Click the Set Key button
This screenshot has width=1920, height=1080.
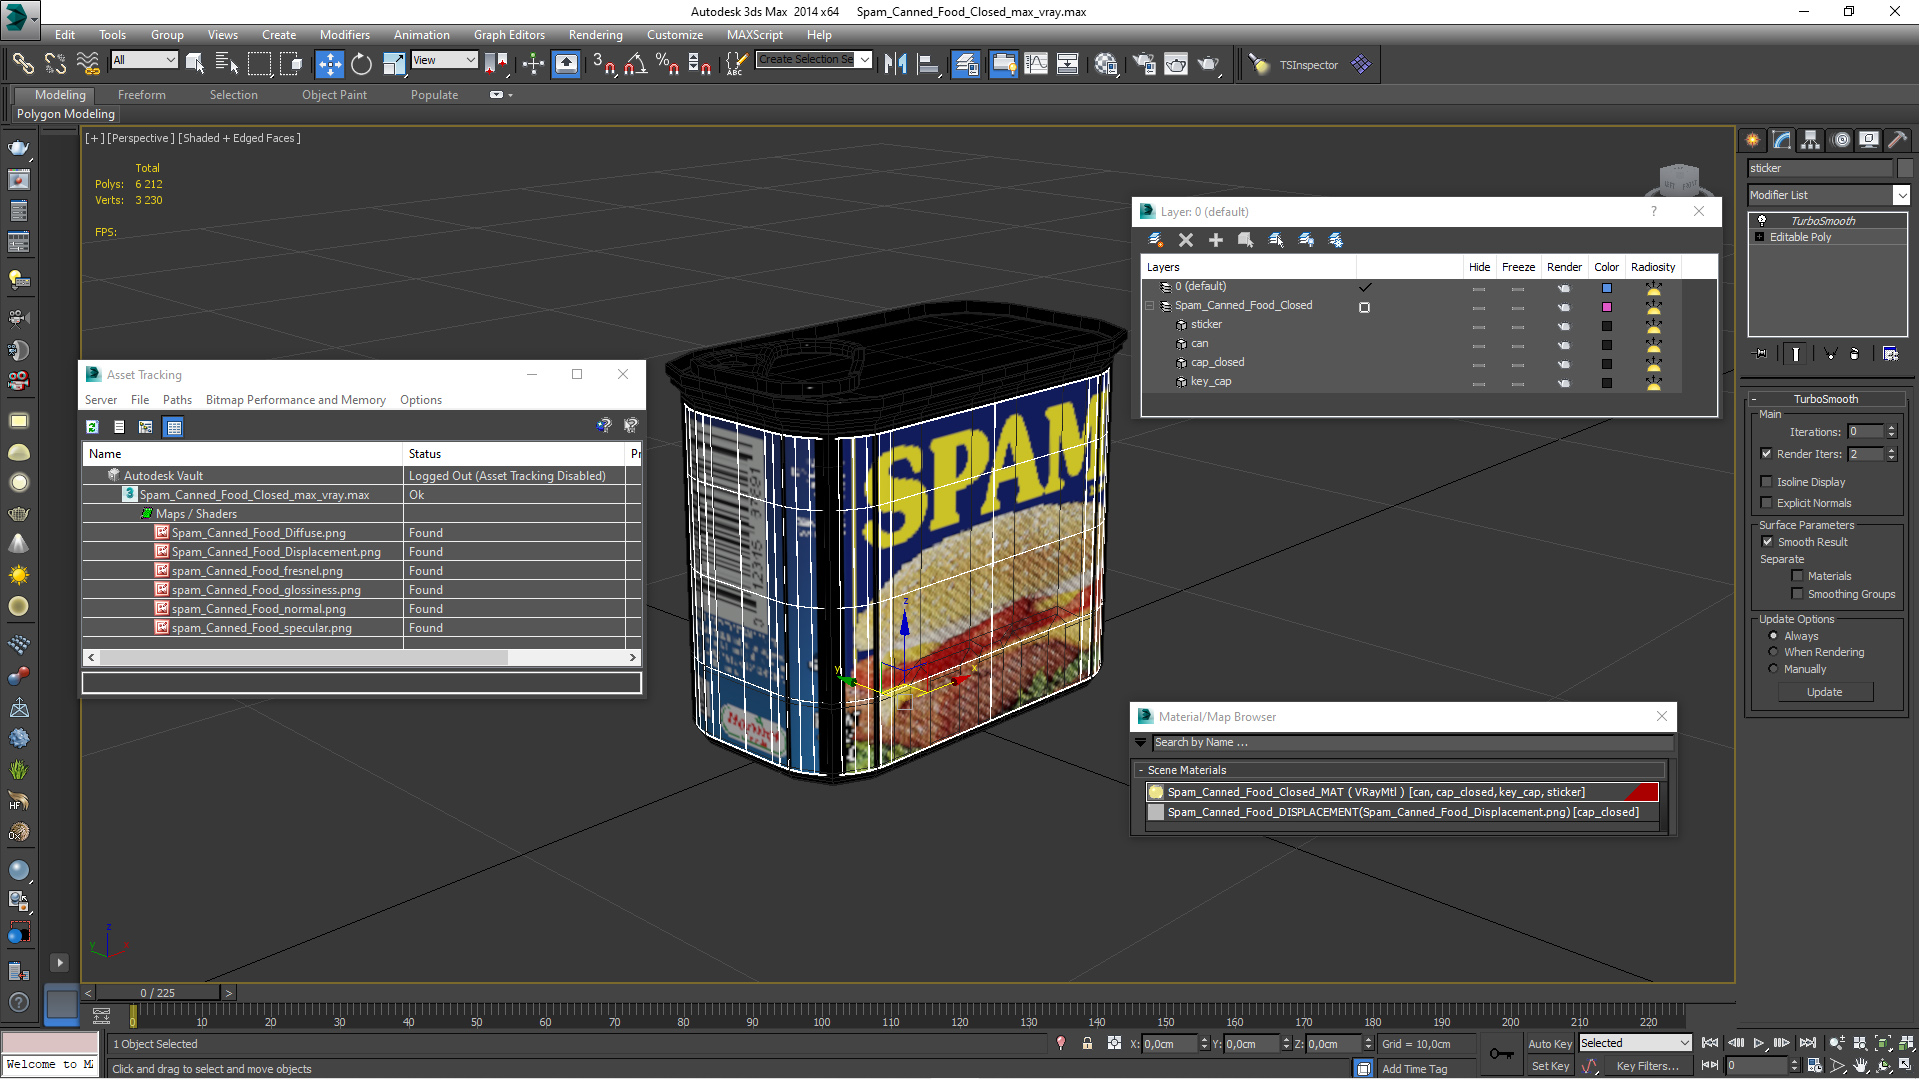coord(1549,1066)
